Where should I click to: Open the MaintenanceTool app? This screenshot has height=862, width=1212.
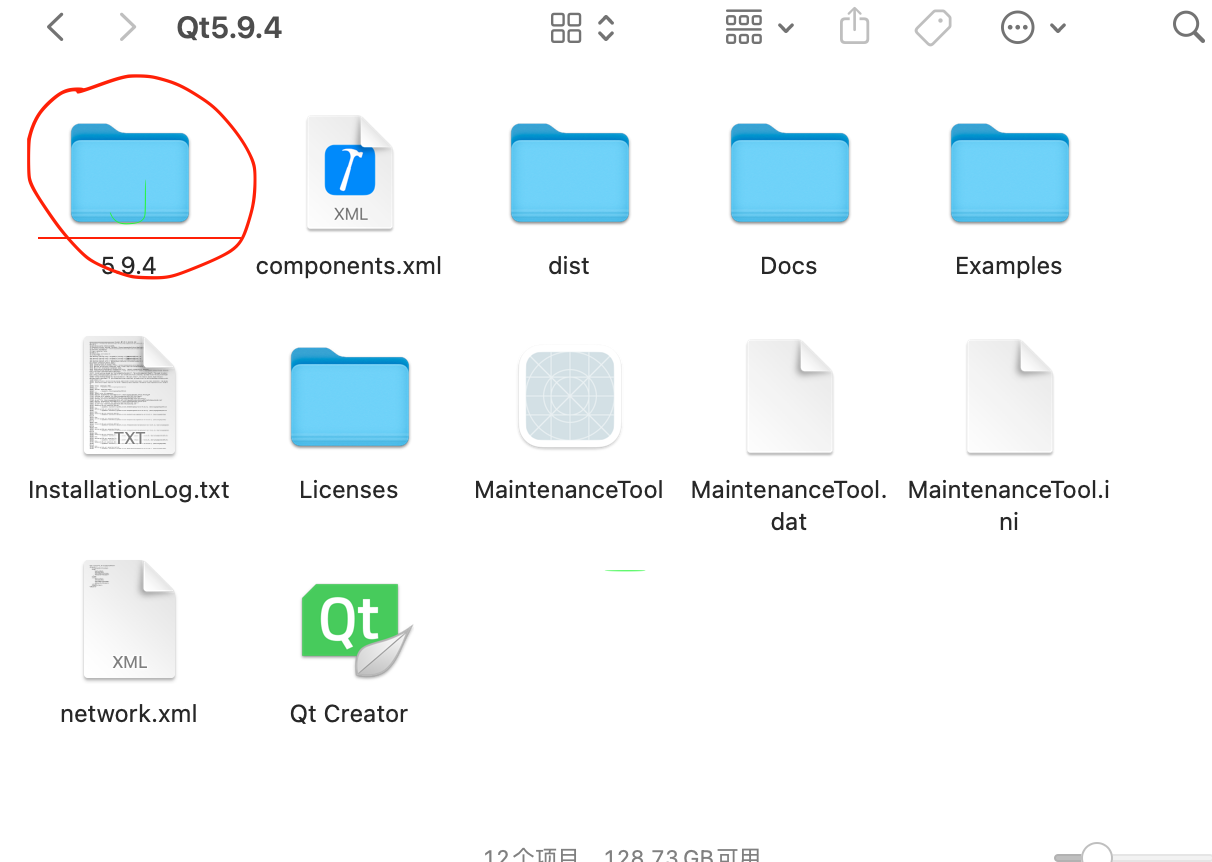(x=569, y=396)
